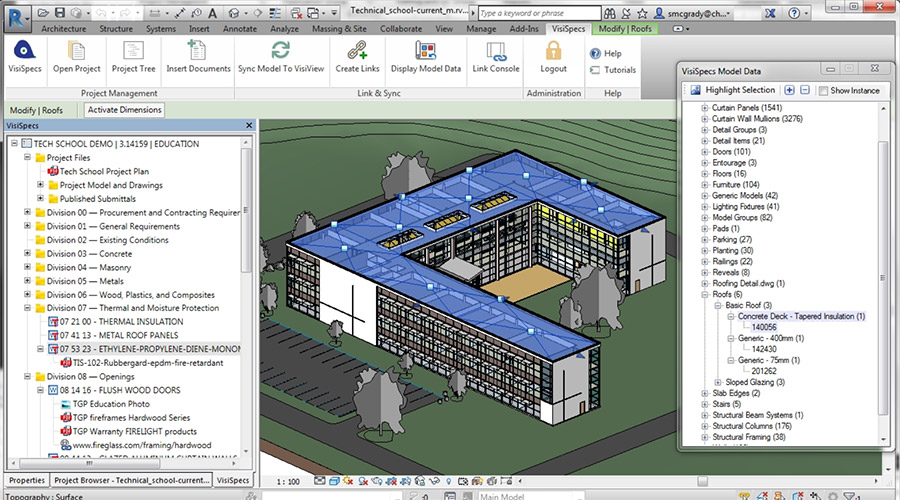This screenshot has height=500, width=900.
Task: Click the Autodesk Exchange Apps X icon
Action: click(x=770, y=13)
